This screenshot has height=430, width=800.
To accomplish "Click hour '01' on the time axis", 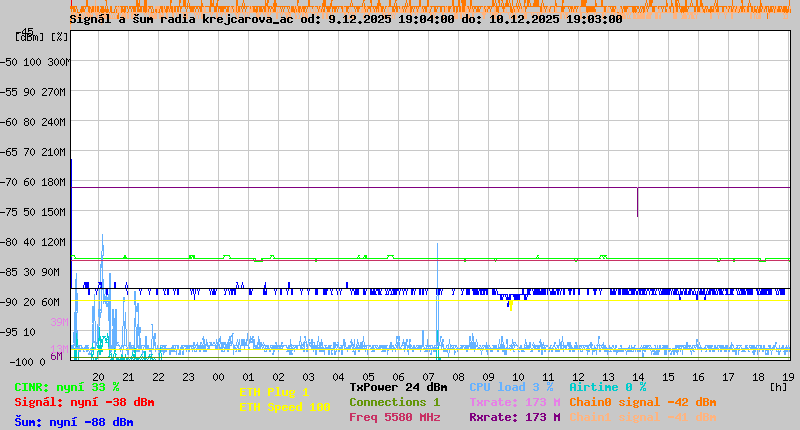I will [x=248, y=377].
